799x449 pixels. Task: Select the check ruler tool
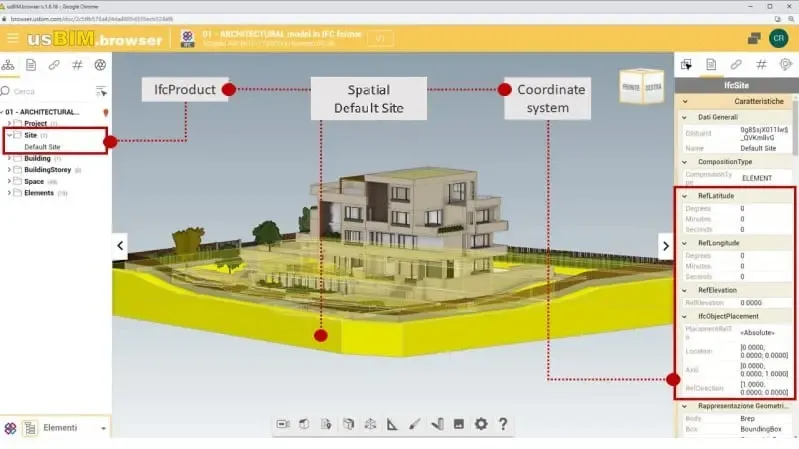click(437, 424)
